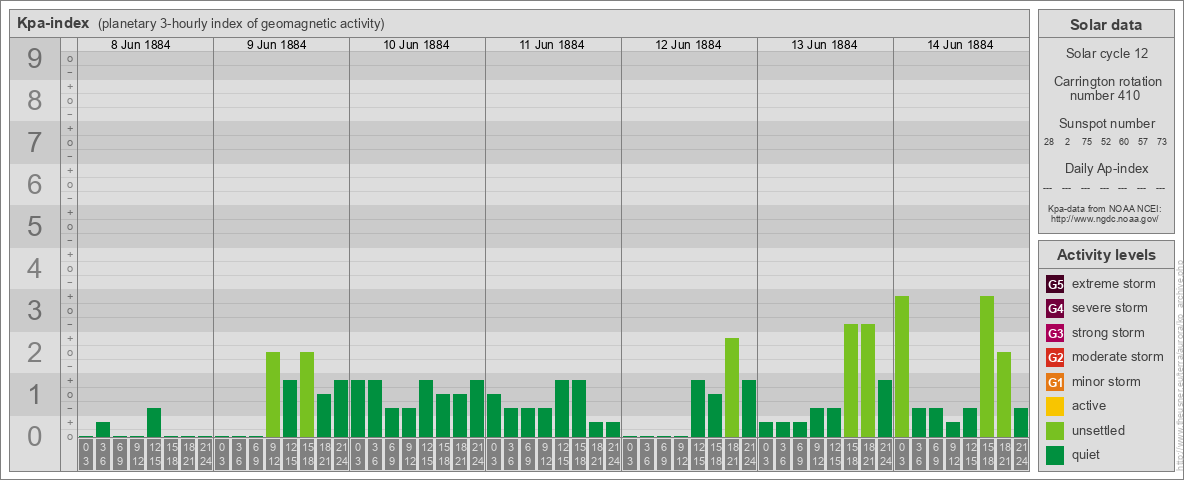1184x480 pixels.
Task: Click the 9 Jun 9–12h unsettled bar
Action: point(273,395)
